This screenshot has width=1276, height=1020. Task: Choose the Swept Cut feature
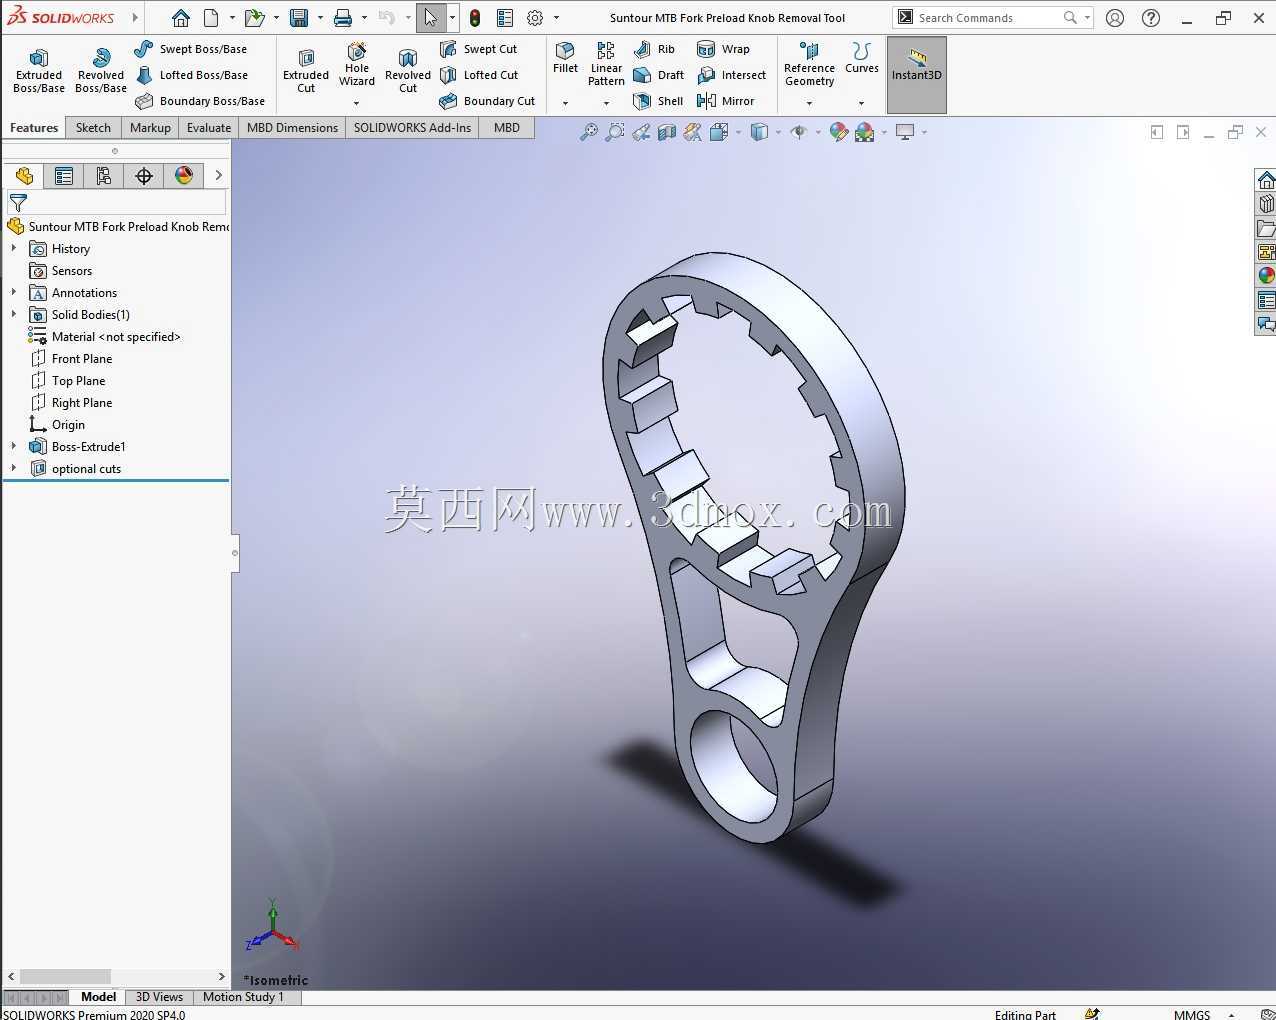click(478, 49)
